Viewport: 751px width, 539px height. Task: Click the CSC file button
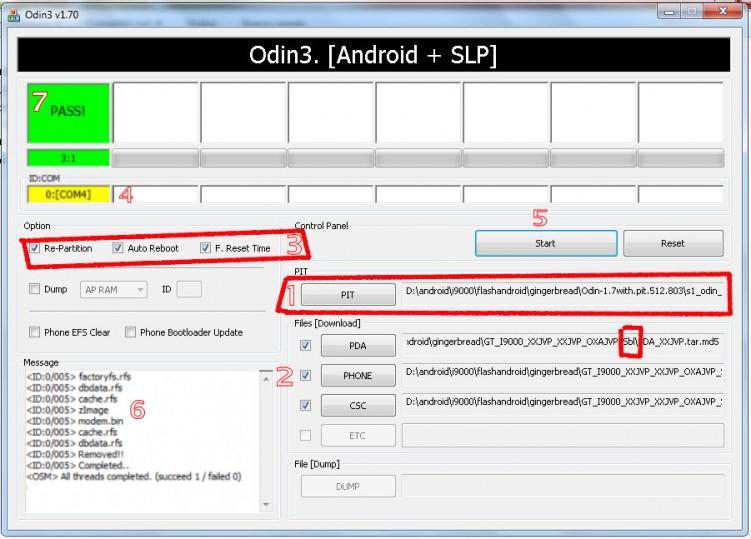(358, 405)
